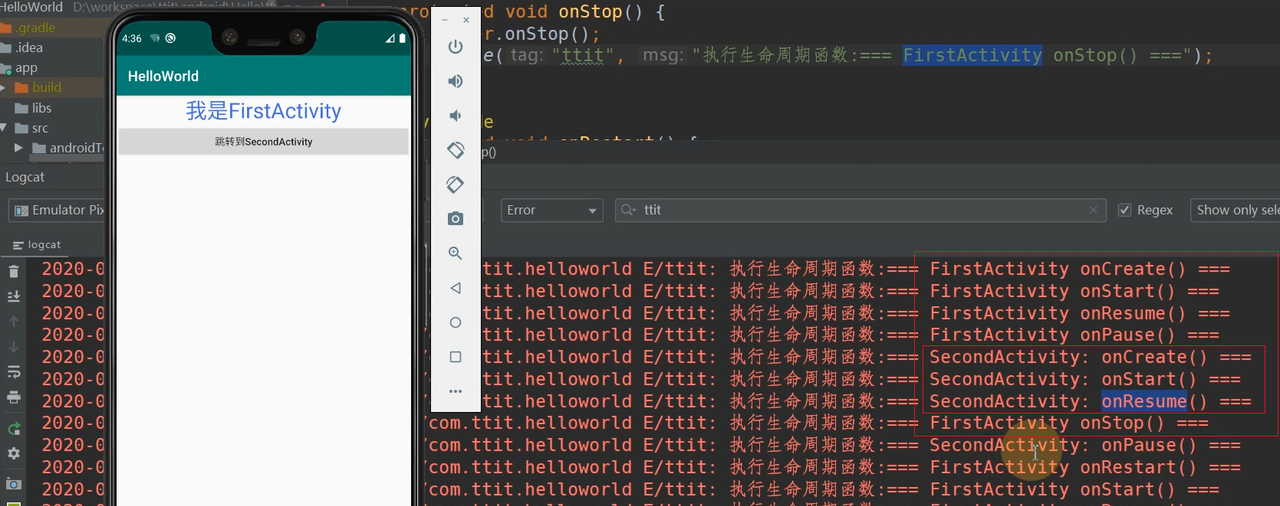Toggle soft-wrap in logcat sidebar
This screenshot has width=1280, height=506.
click(13, 372)
